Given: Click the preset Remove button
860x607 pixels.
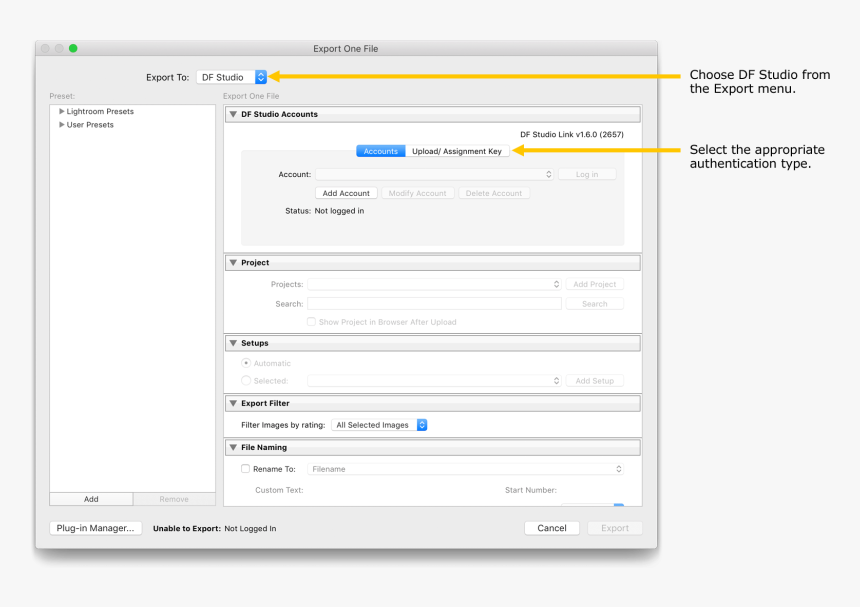Looking at the screenshot, I should [174, 499].
